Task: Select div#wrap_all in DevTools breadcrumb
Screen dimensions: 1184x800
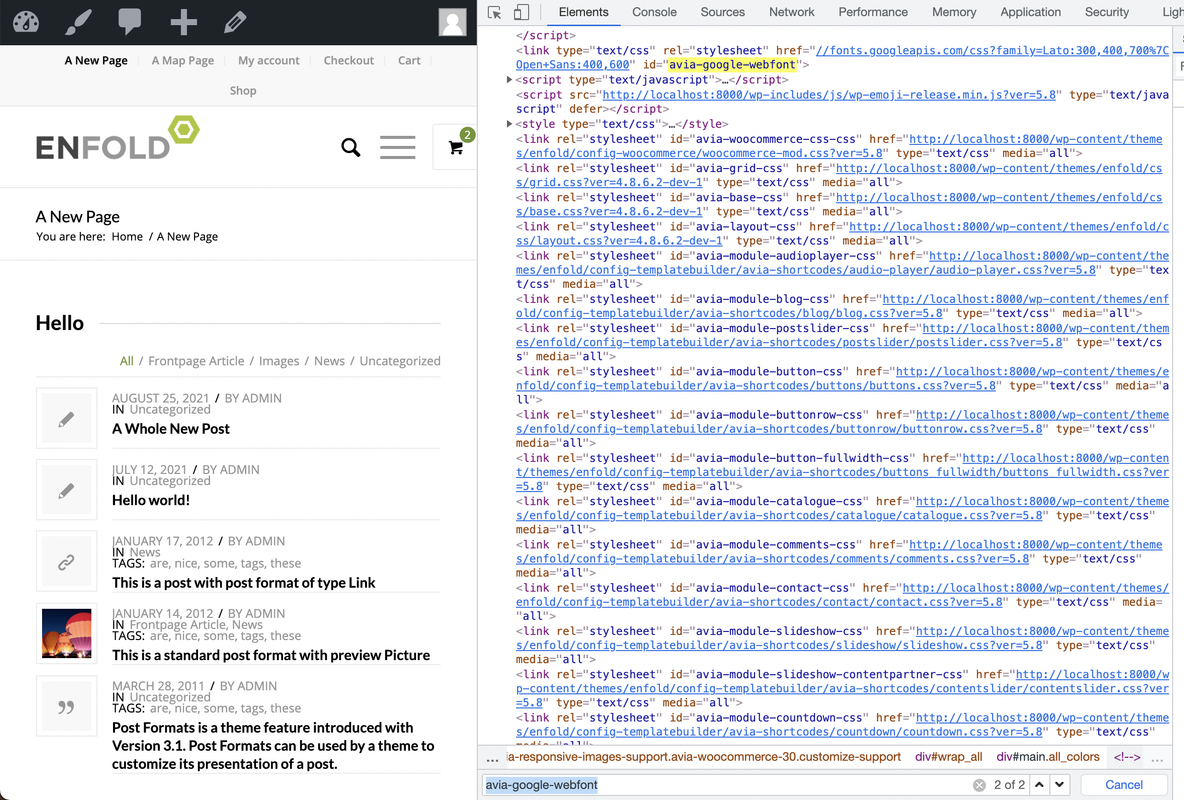Action: (948, 757)
